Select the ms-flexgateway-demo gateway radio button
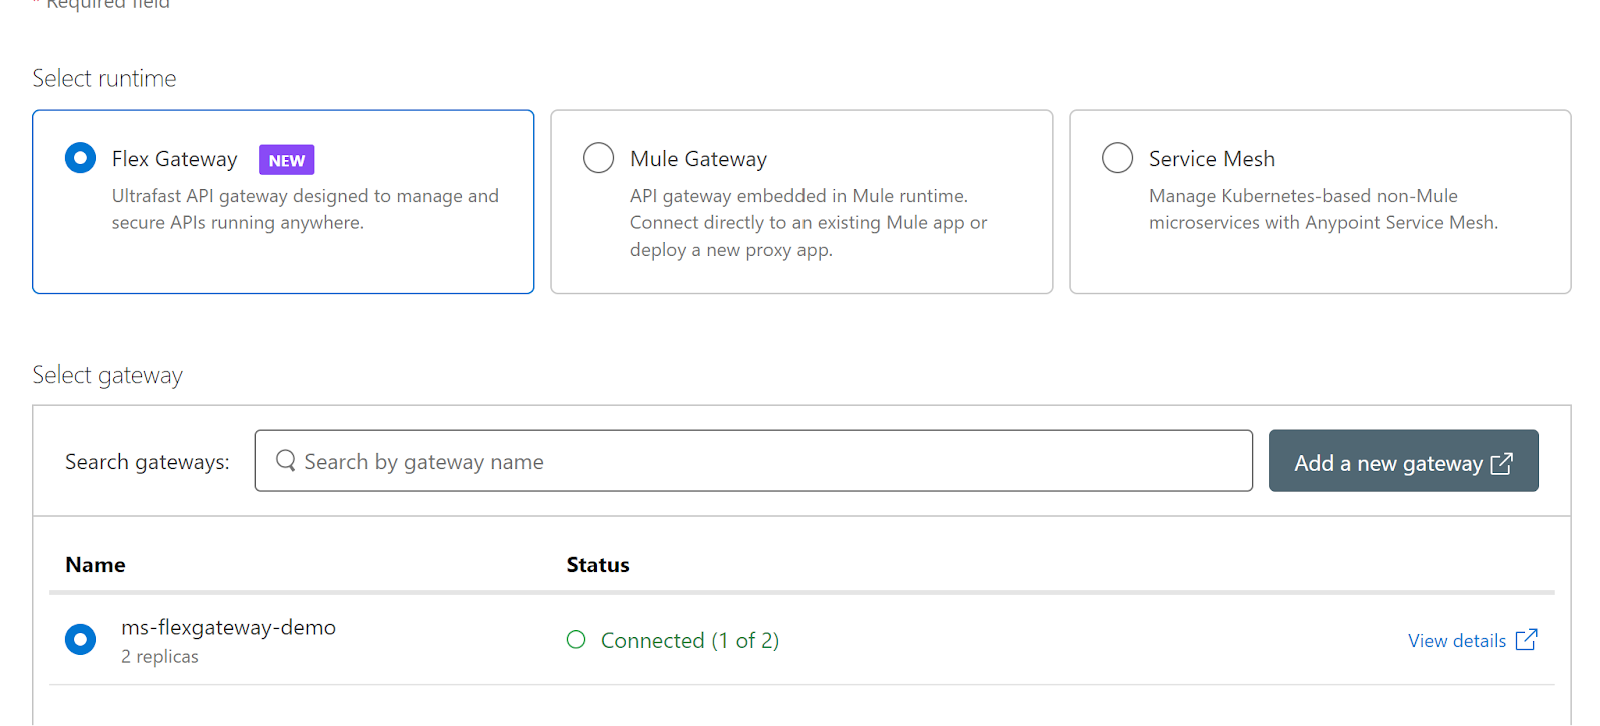The height and width of the screenshot is (726, 1600). pyautogui.click(x=80, y=639)
